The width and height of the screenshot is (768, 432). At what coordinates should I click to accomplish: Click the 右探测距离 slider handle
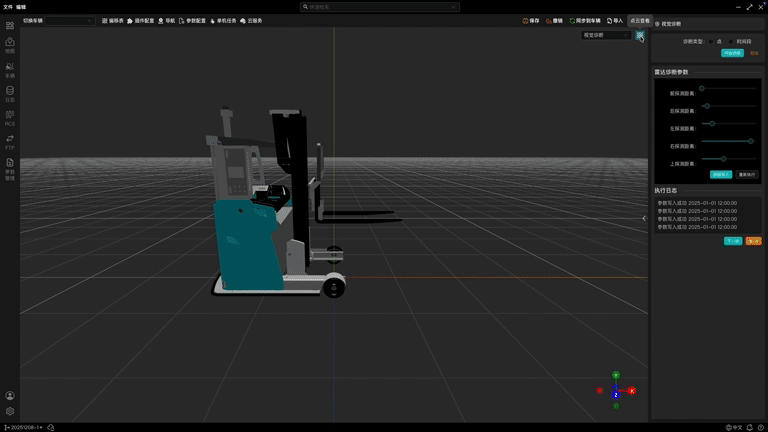point(750,141)
